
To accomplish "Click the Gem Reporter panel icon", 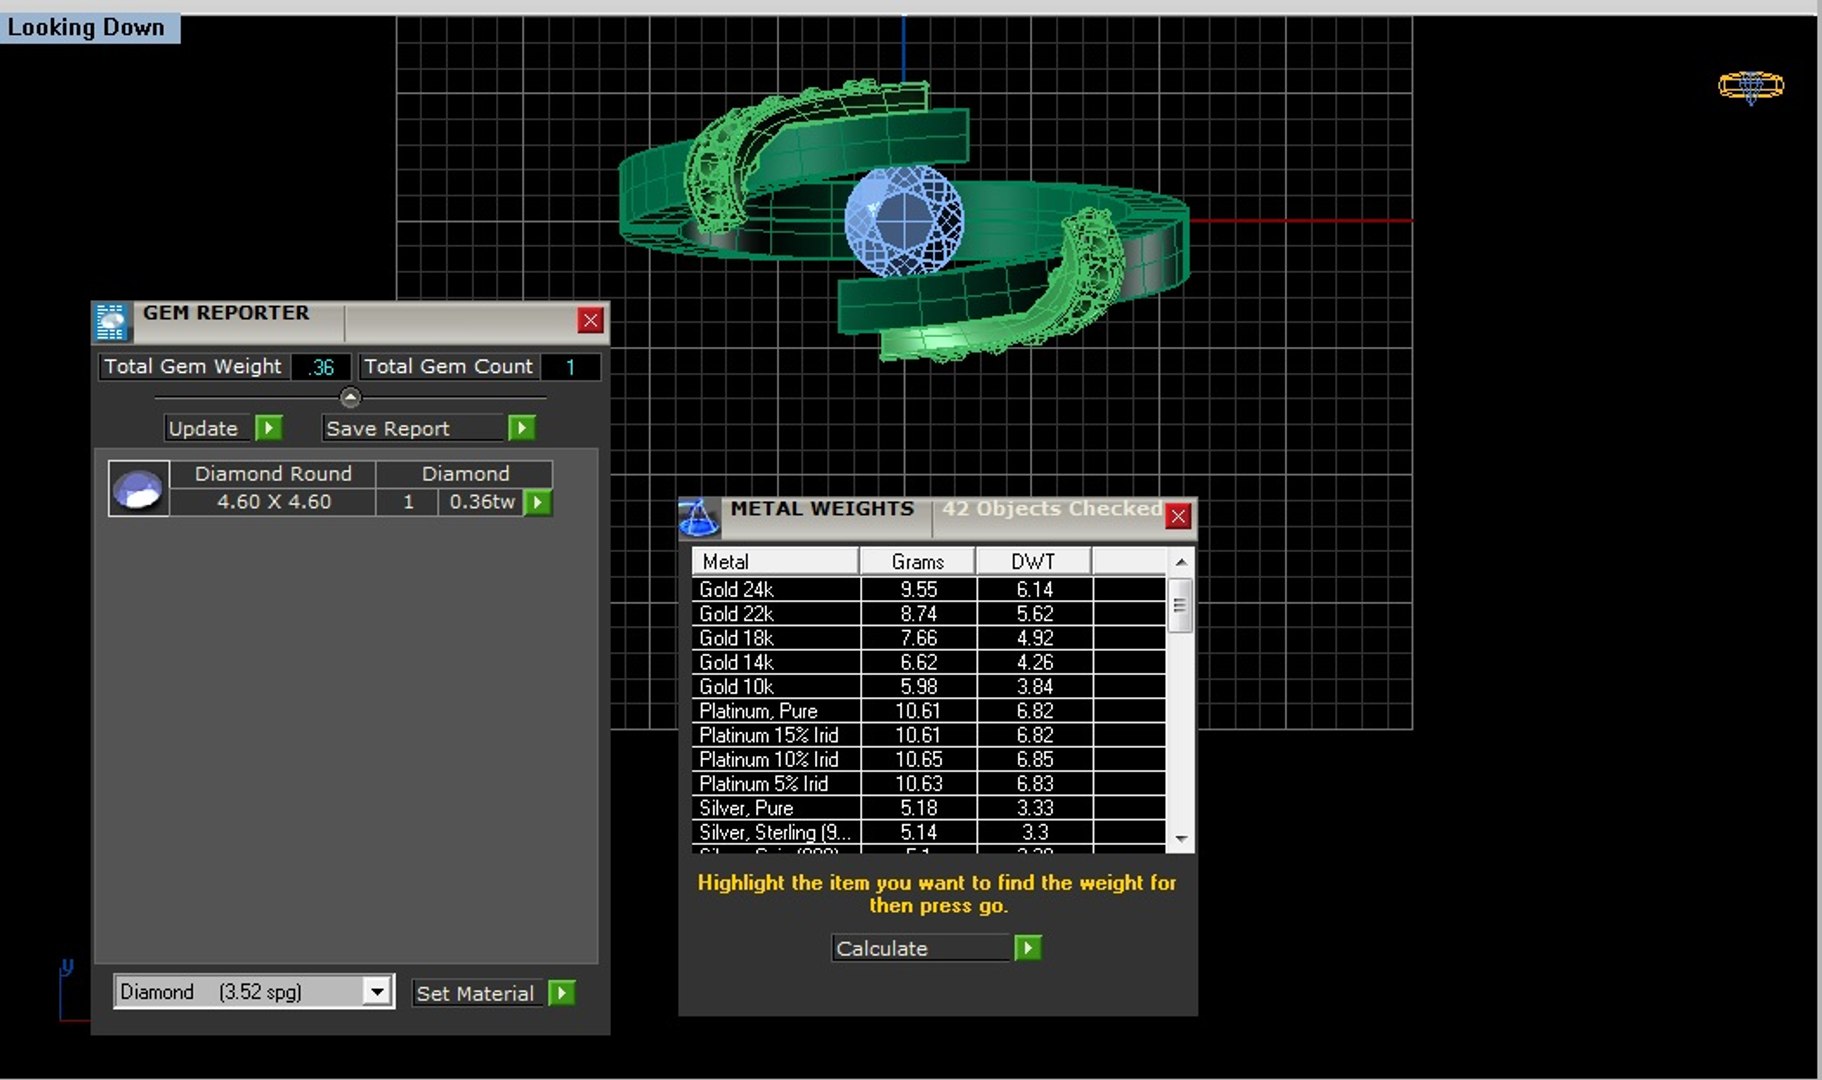I will (x=111, y=322).
